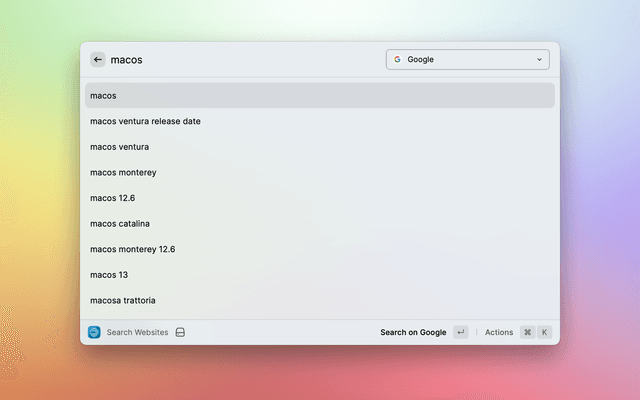
Task: Choose the macos ventura release date suggestion
Action: (145, 121)
